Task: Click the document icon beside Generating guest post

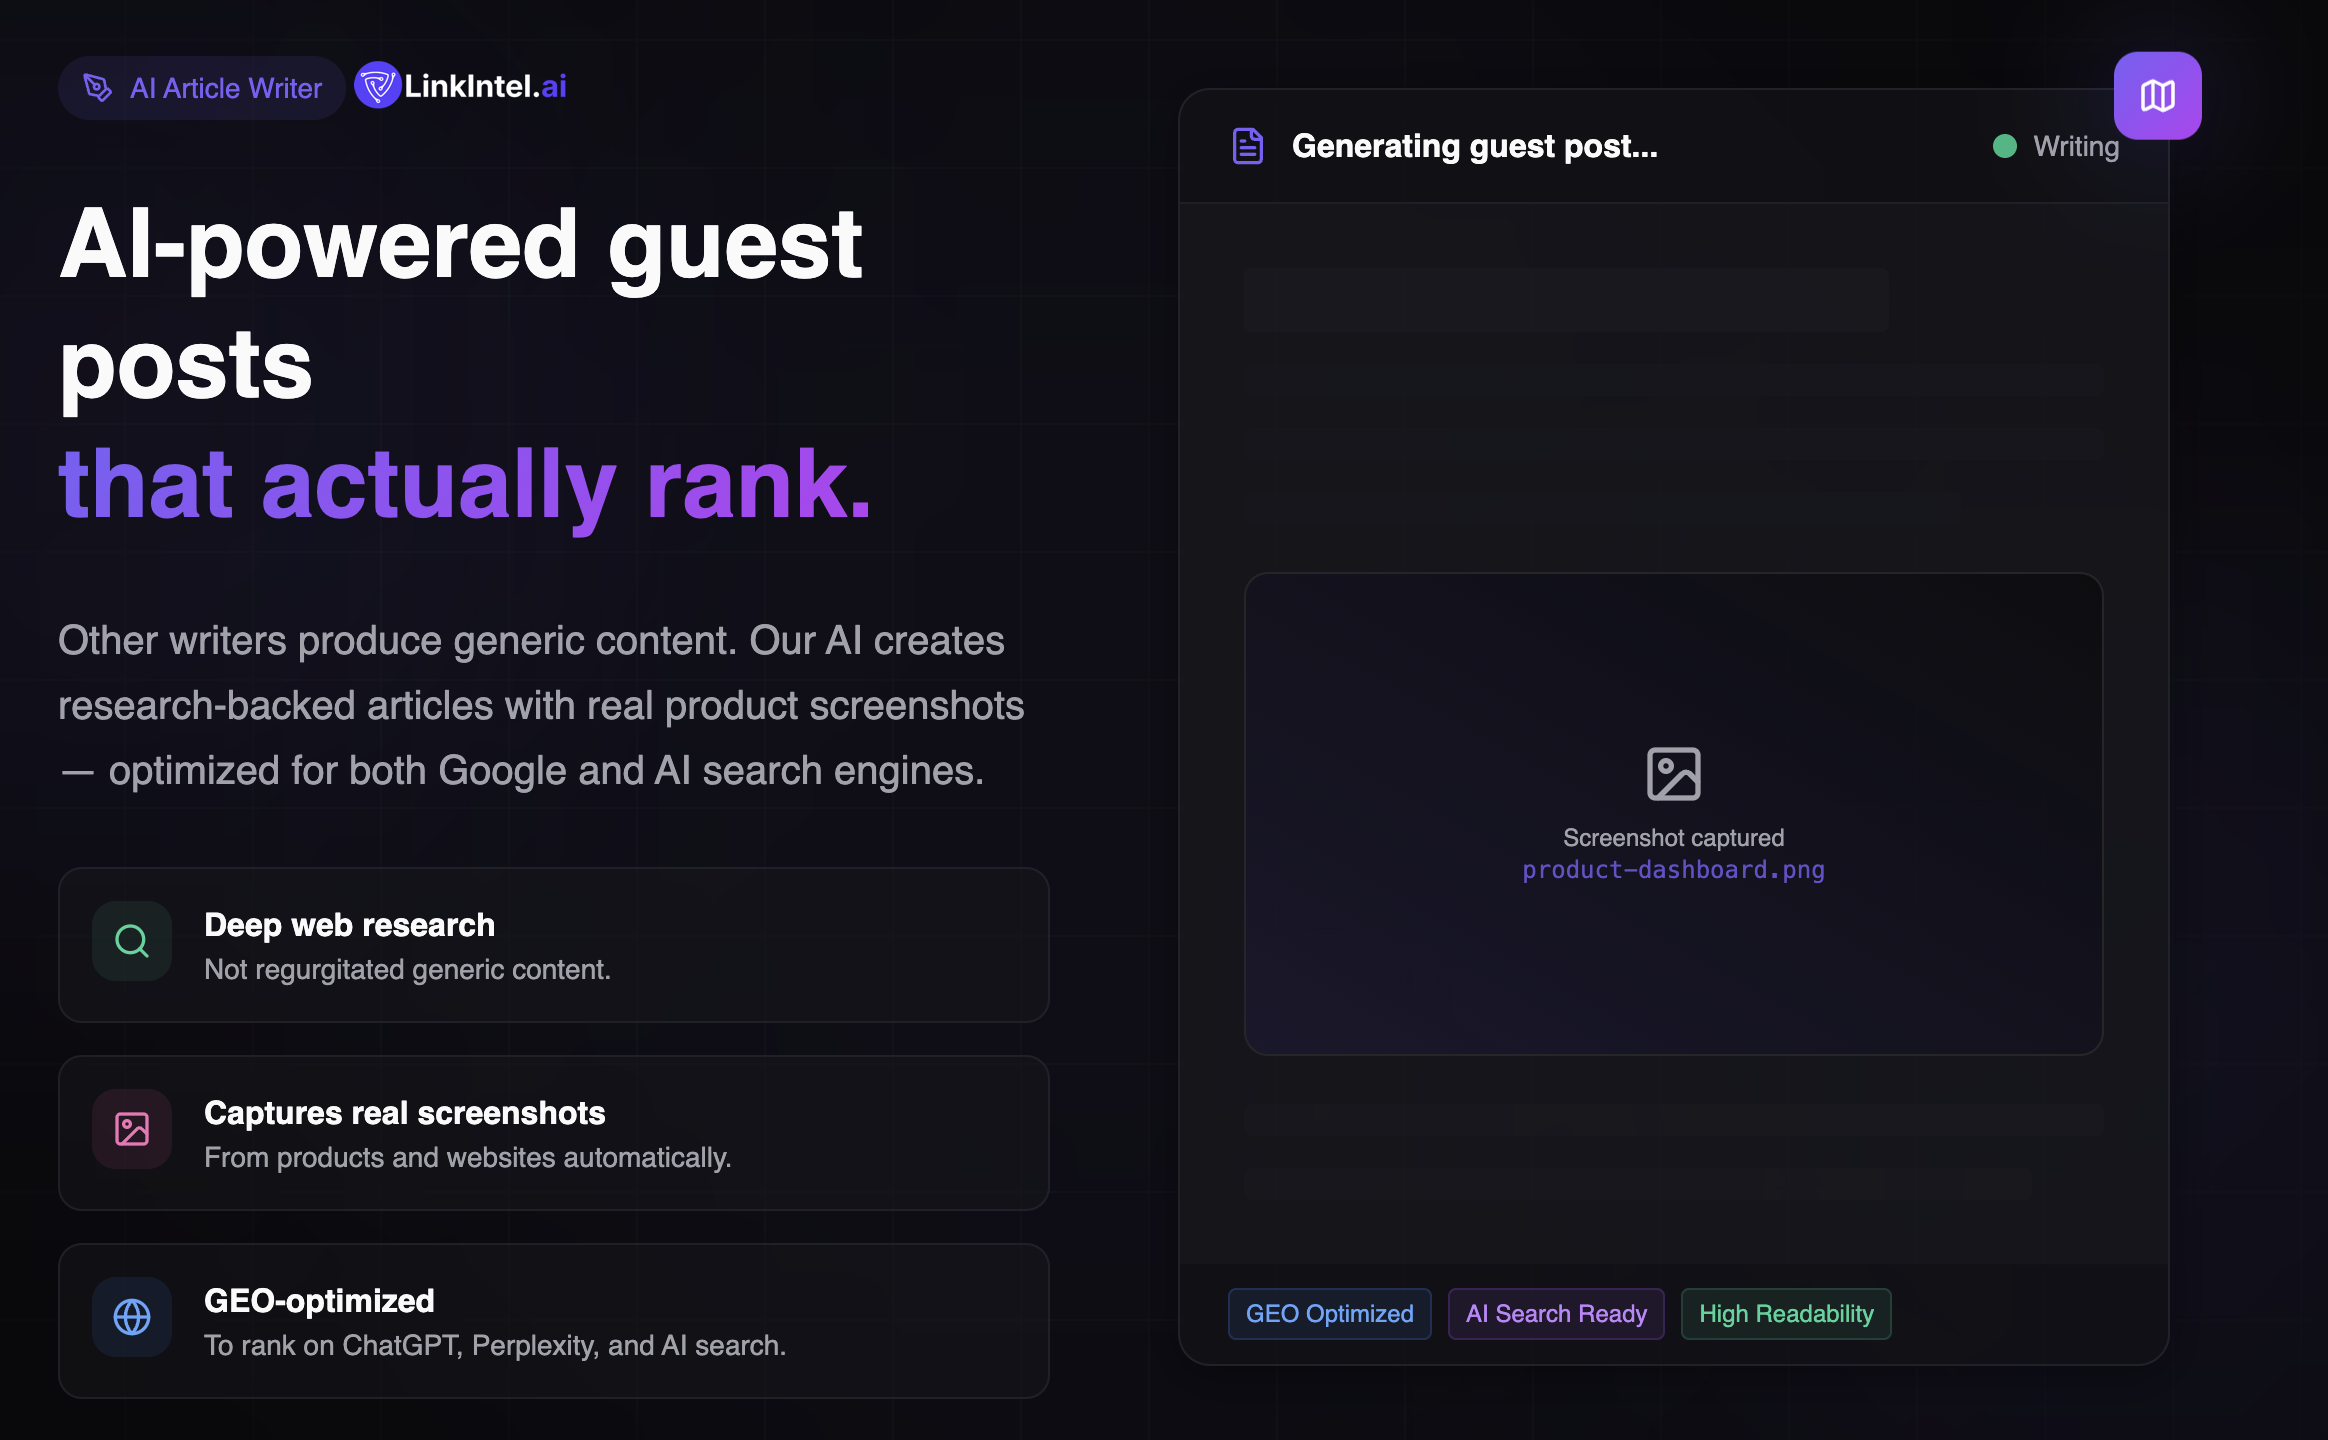Action: tap(1248, 146)
